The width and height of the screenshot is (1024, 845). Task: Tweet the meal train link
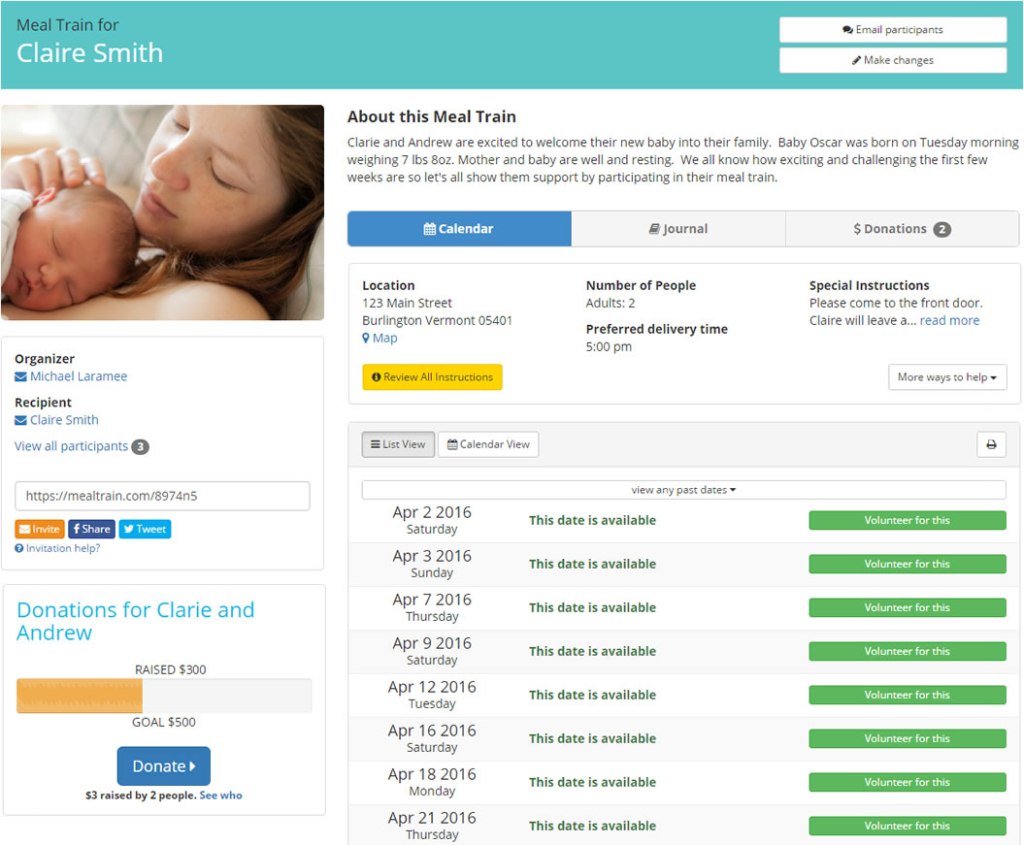[x=145, y=529]
